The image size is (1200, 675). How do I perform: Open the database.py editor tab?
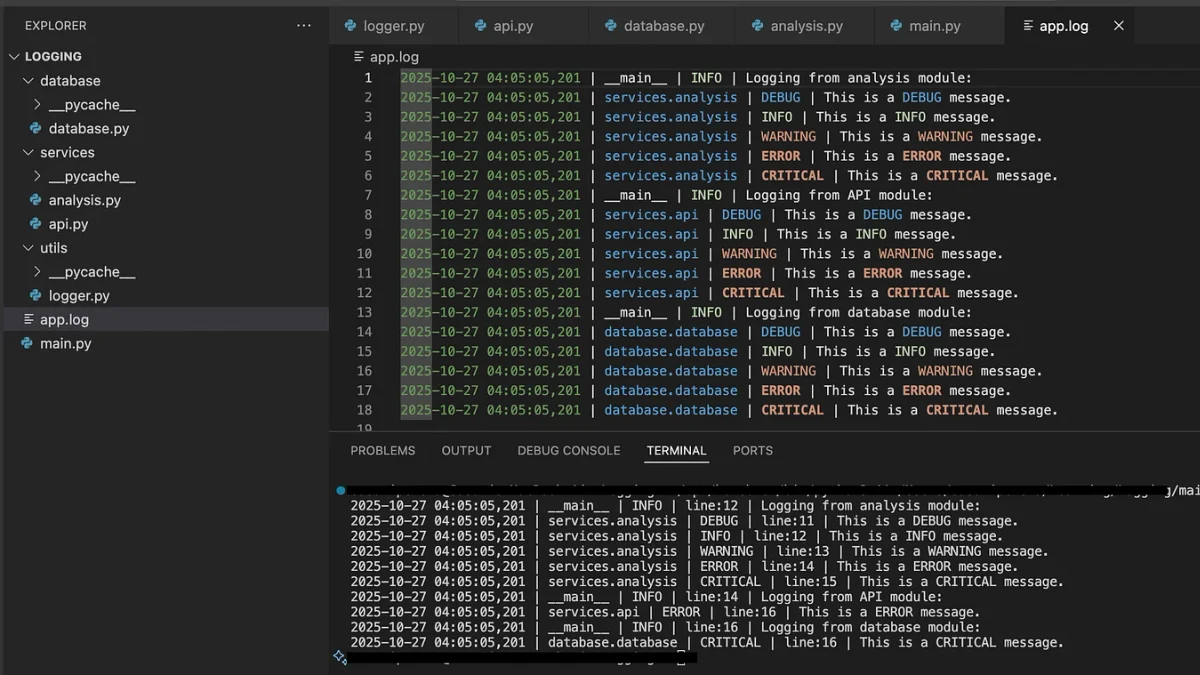click(x=663, y=26)
